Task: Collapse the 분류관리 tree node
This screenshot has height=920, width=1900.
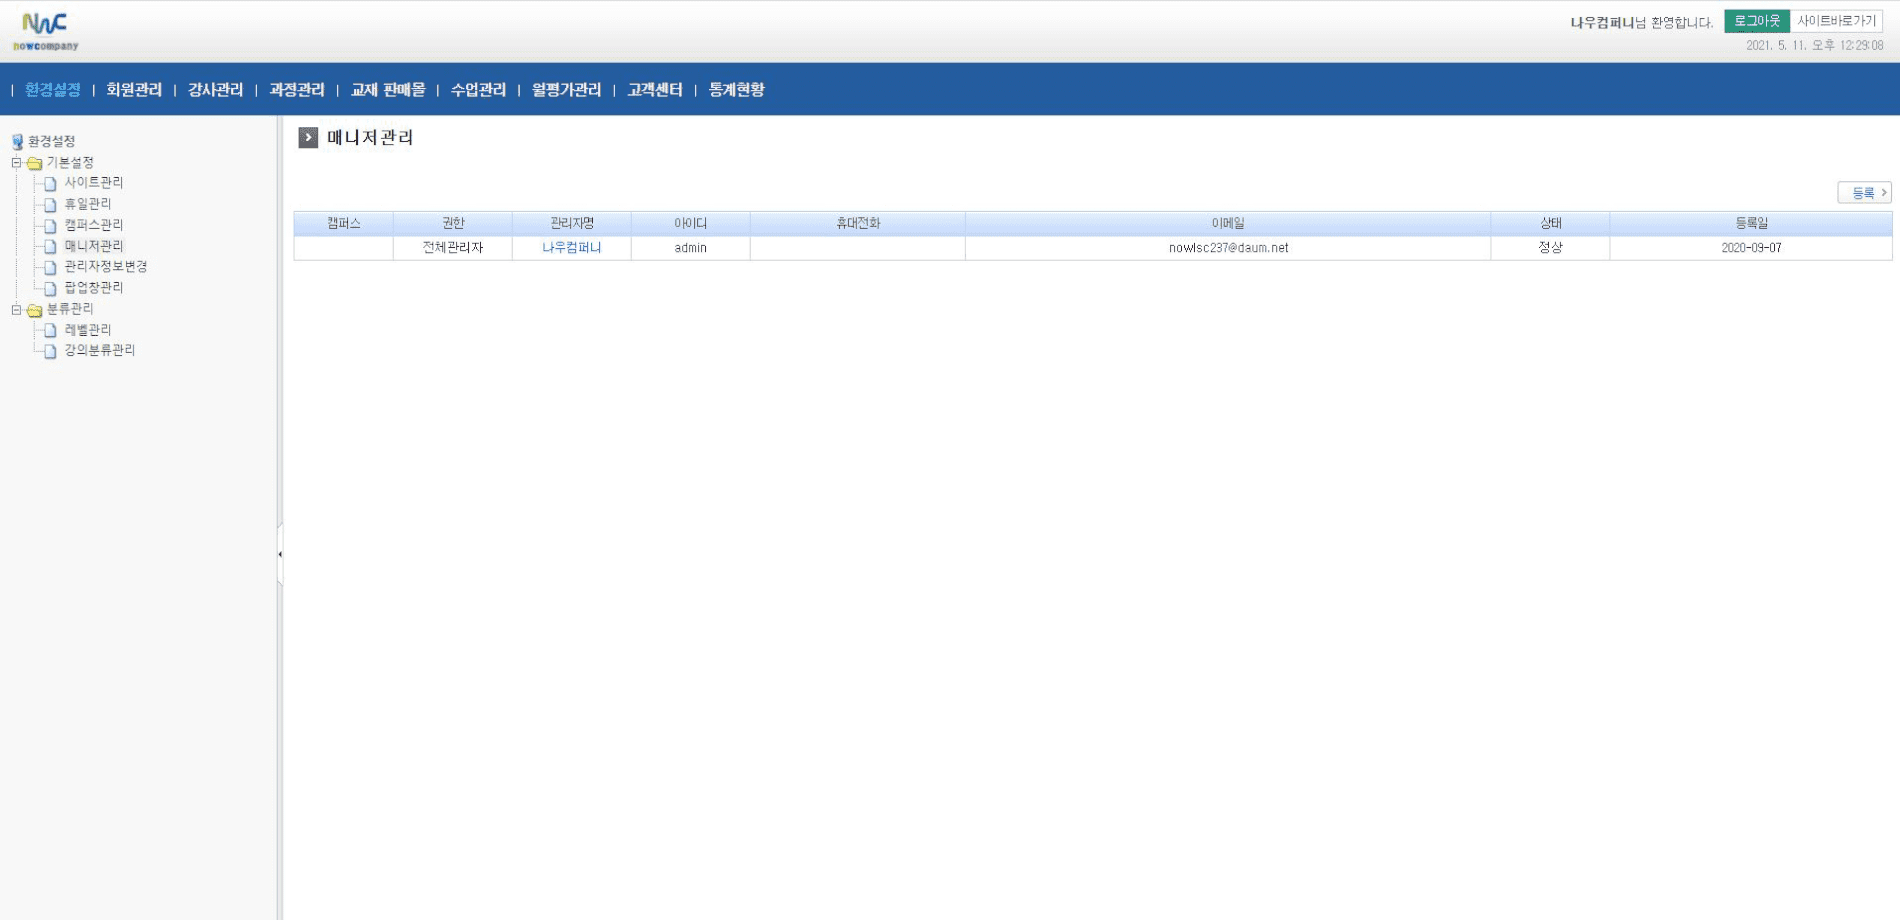Action: coord(16,310)
